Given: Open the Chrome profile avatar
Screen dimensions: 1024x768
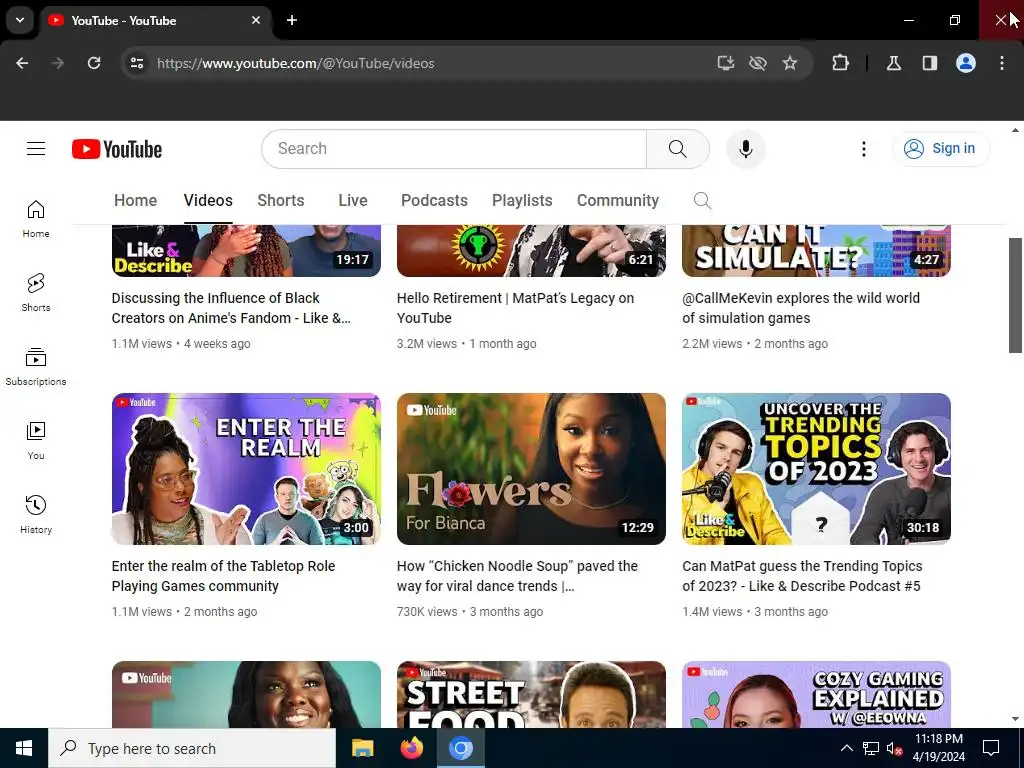Looking at the screenshot, I should (x=966, y=63).
